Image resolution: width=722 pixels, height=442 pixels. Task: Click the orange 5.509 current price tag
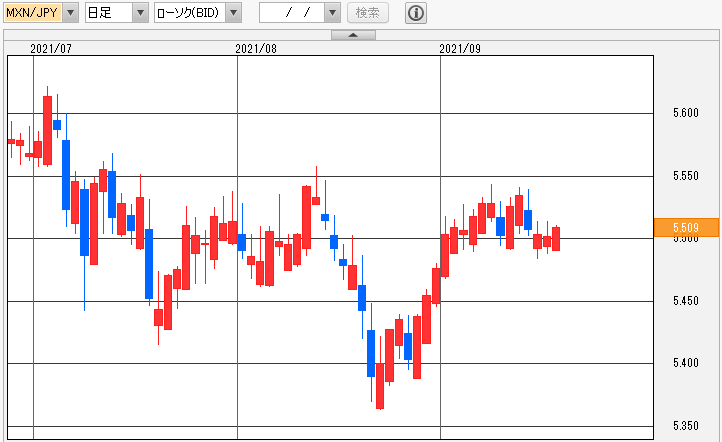coord(686,227)
